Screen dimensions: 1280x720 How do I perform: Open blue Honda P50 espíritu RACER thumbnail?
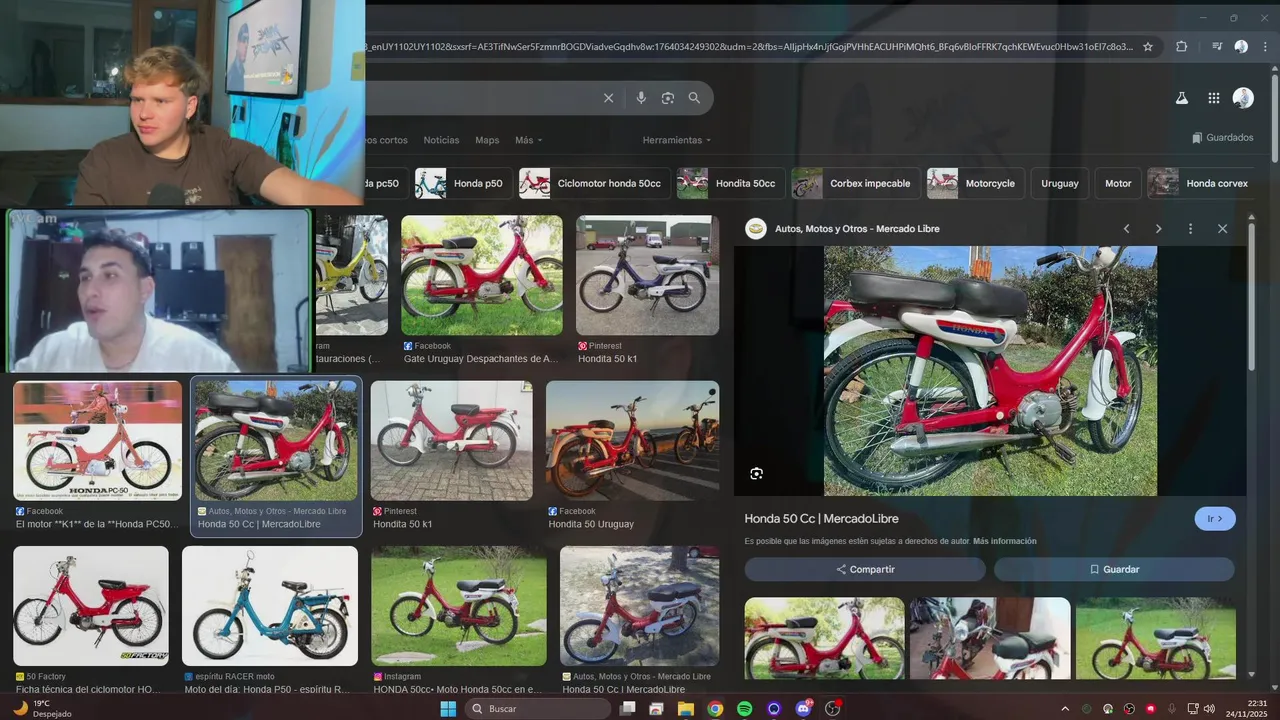click(x=270, y=606)
